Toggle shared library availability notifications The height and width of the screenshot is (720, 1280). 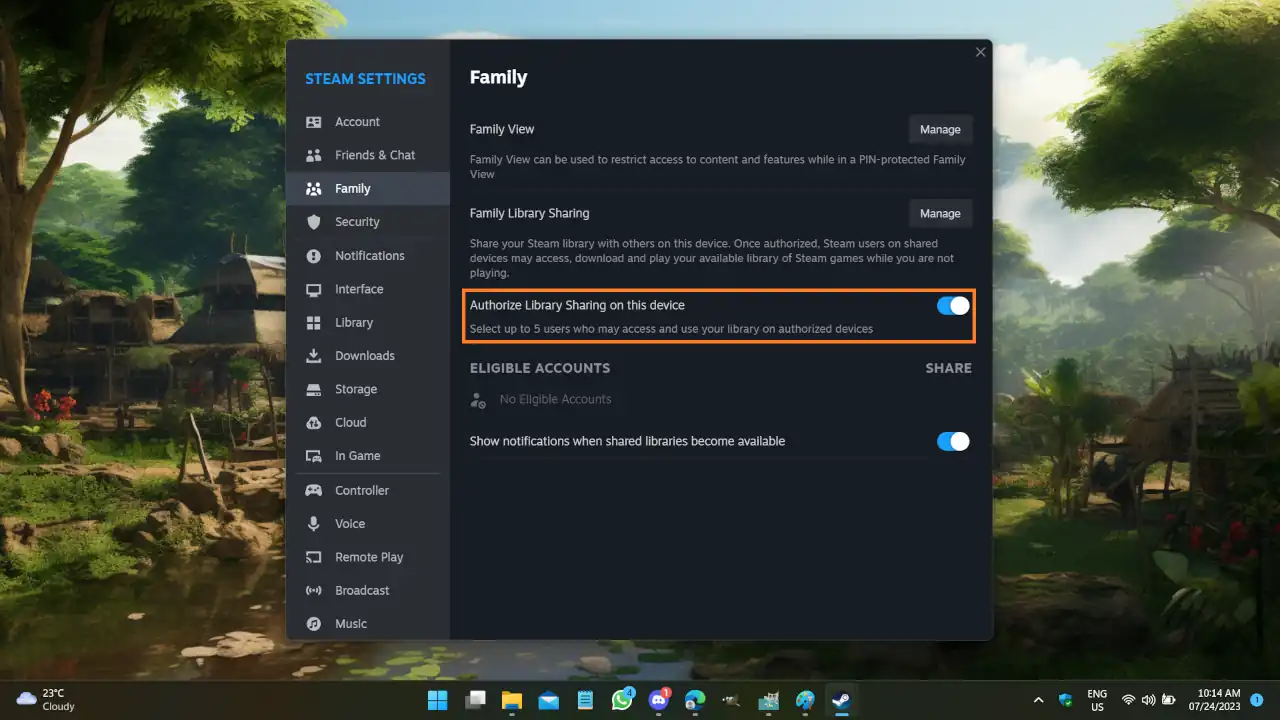953,441
